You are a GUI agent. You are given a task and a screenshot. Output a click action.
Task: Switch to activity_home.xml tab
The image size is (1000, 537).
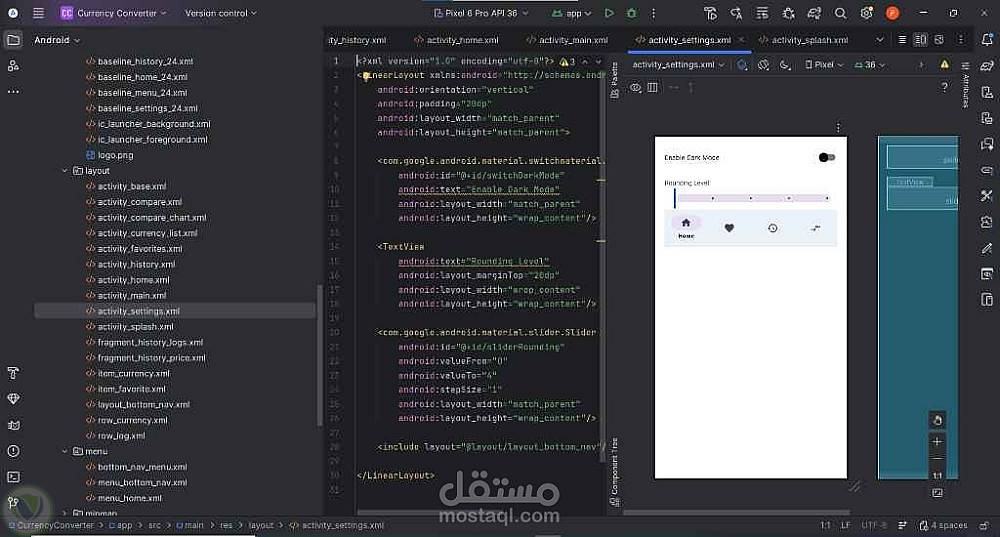click(456, 40)
